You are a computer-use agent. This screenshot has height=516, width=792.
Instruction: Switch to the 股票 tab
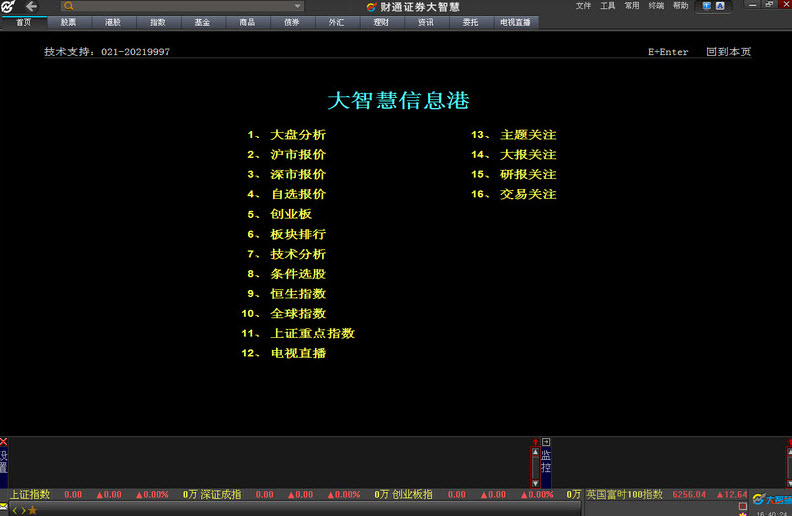coord(69,22)
